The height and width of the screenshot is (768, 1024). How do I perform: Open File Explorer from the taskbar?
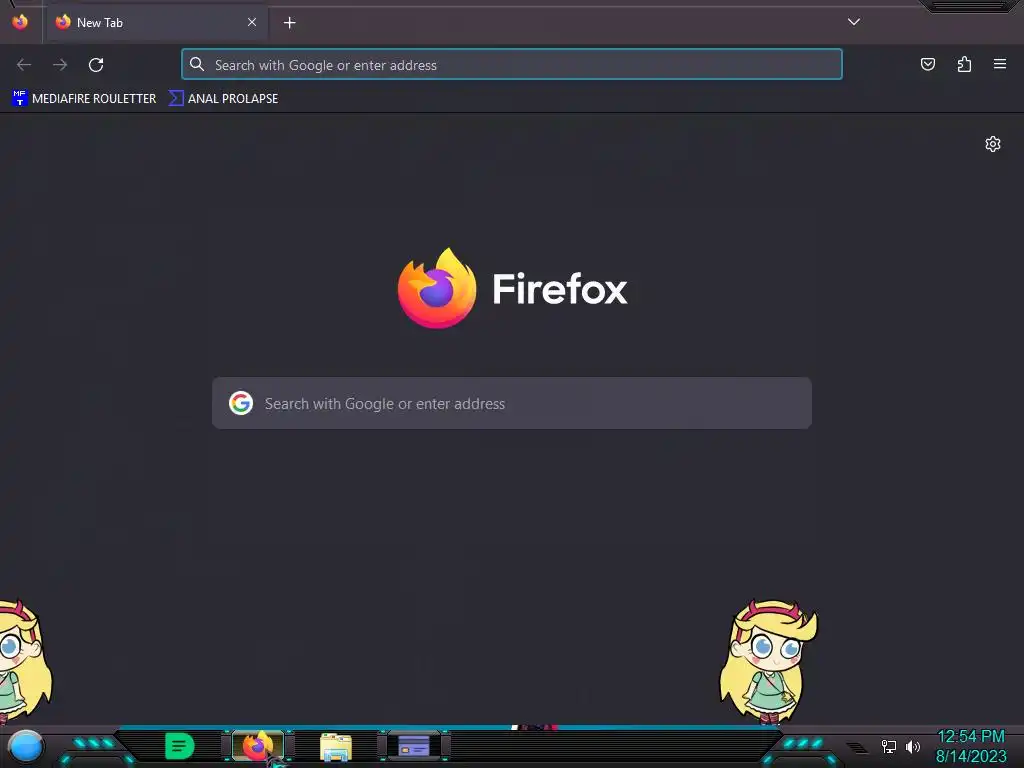click(336, 746)
